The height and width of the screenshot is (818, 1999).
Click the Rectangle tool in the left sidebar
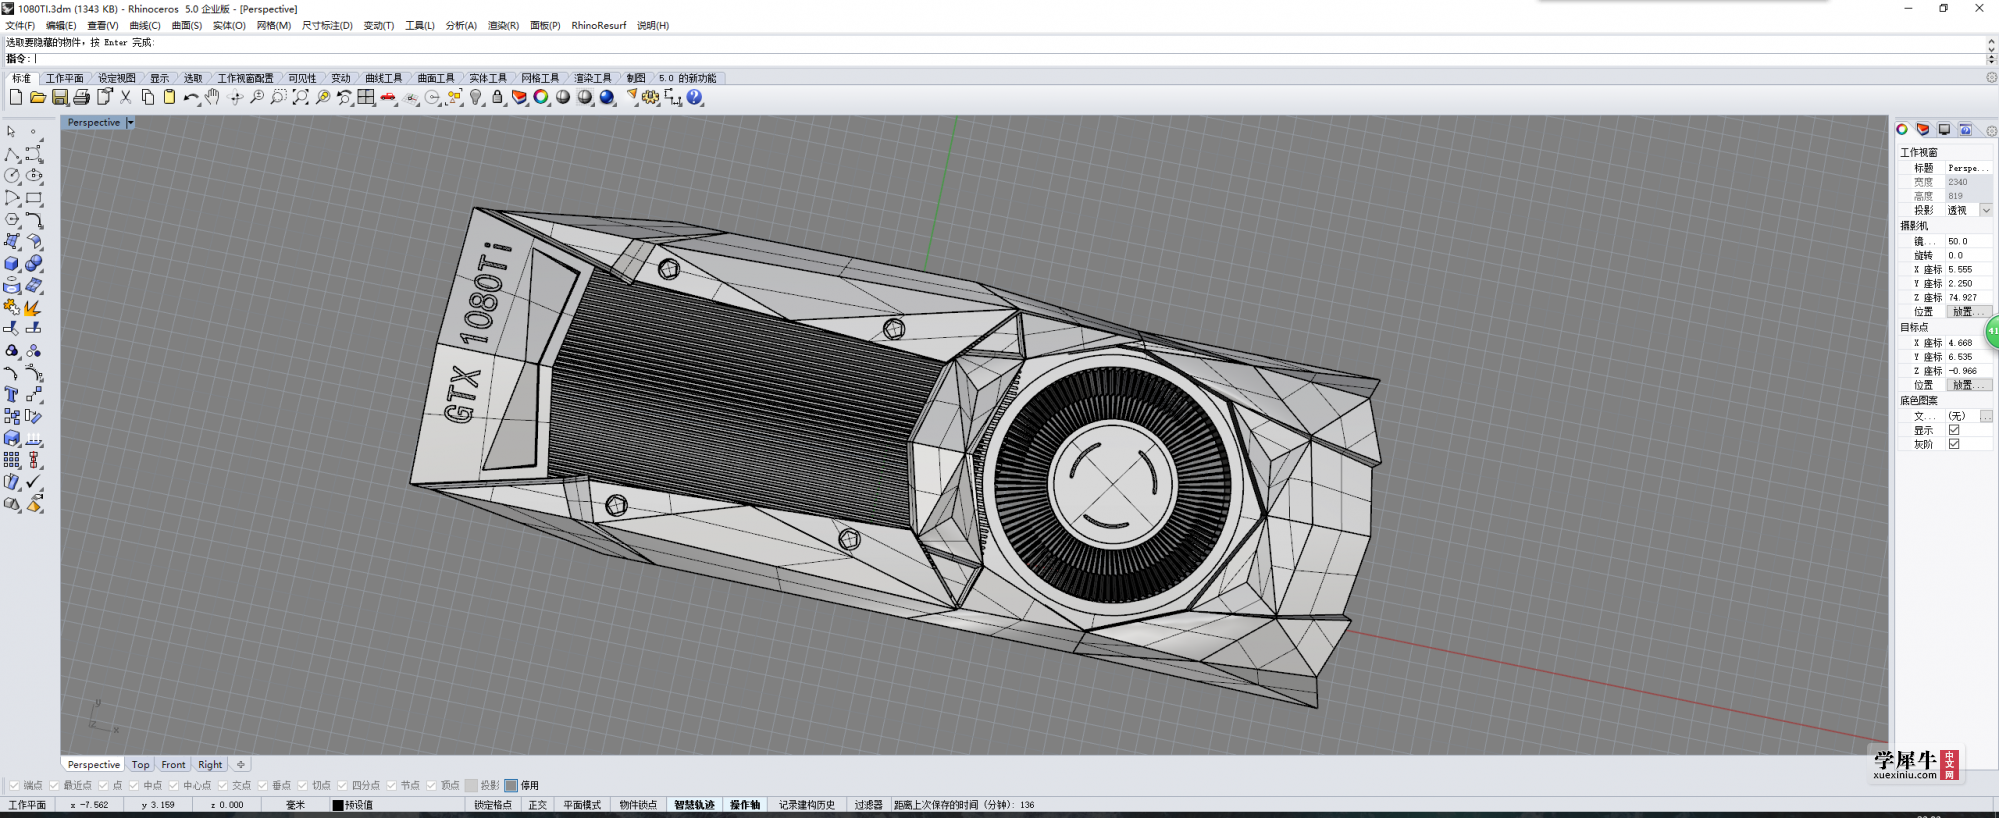click(34, 197)
